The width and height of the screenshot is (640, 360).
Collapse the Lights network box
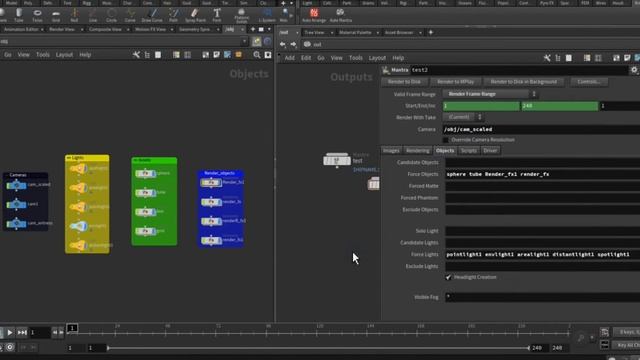[x=69, y=158]
